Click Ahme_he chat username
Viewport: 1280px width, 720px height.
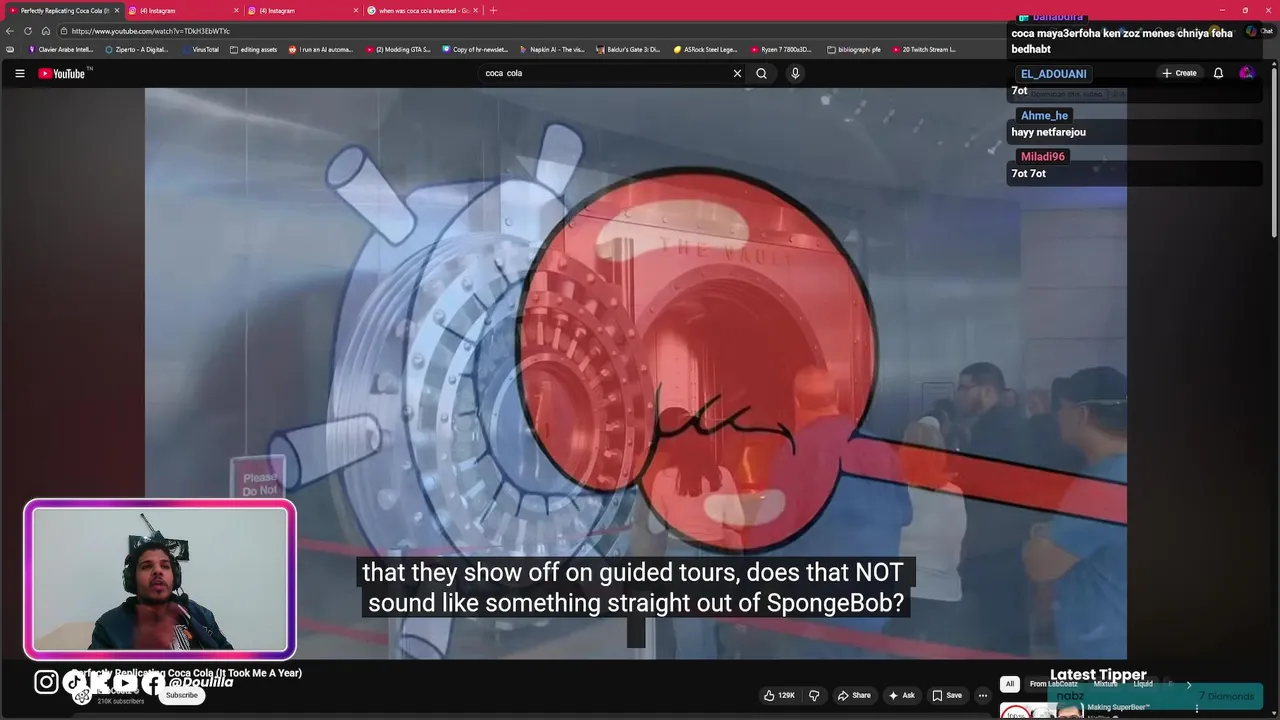(1044, 115)
